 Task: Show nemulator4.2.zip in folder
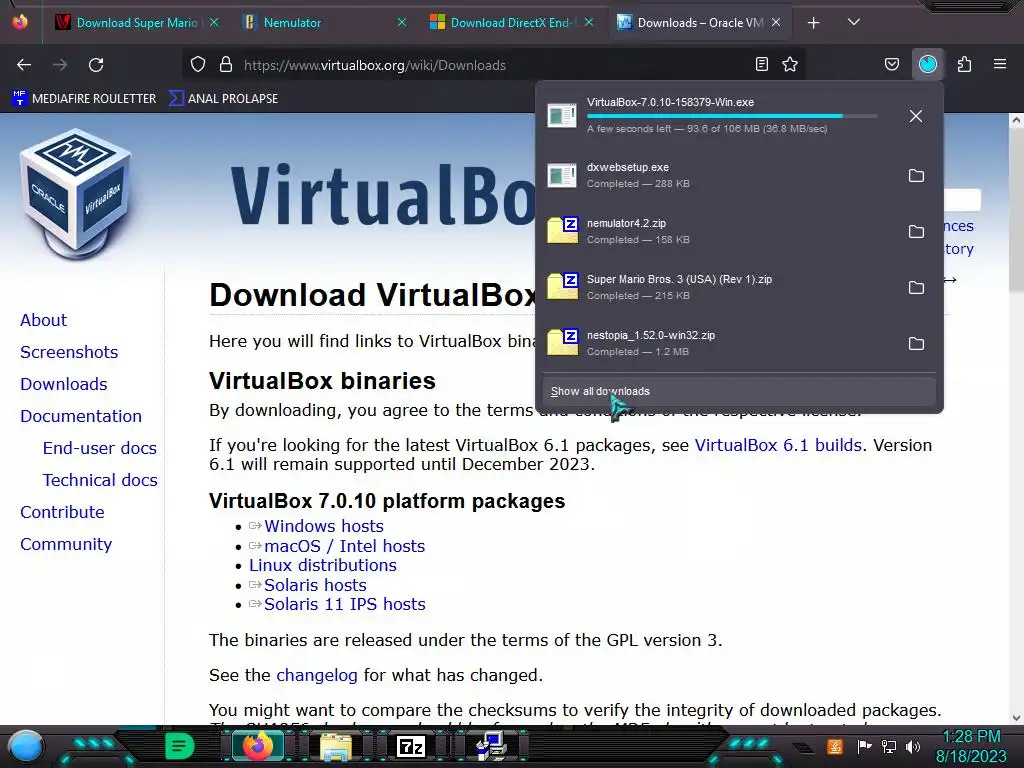click(x=916, y=232)
